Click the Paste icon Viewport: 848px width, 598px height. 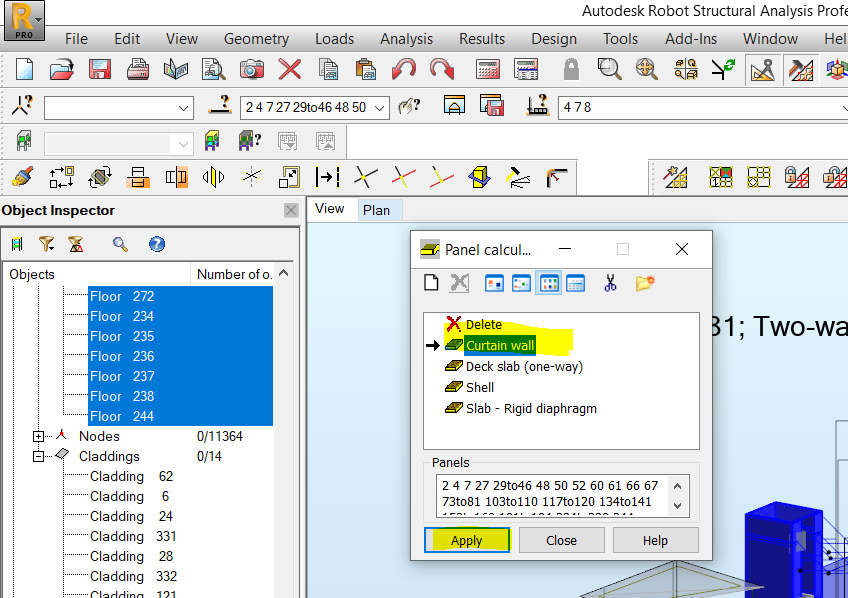point(366,69)
